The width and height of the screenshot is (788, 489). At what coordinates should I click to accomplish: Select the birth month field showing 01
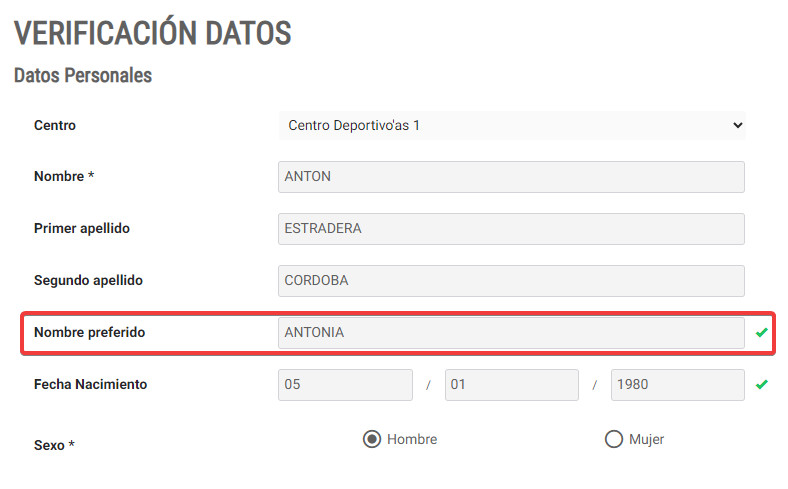point(512,385)
